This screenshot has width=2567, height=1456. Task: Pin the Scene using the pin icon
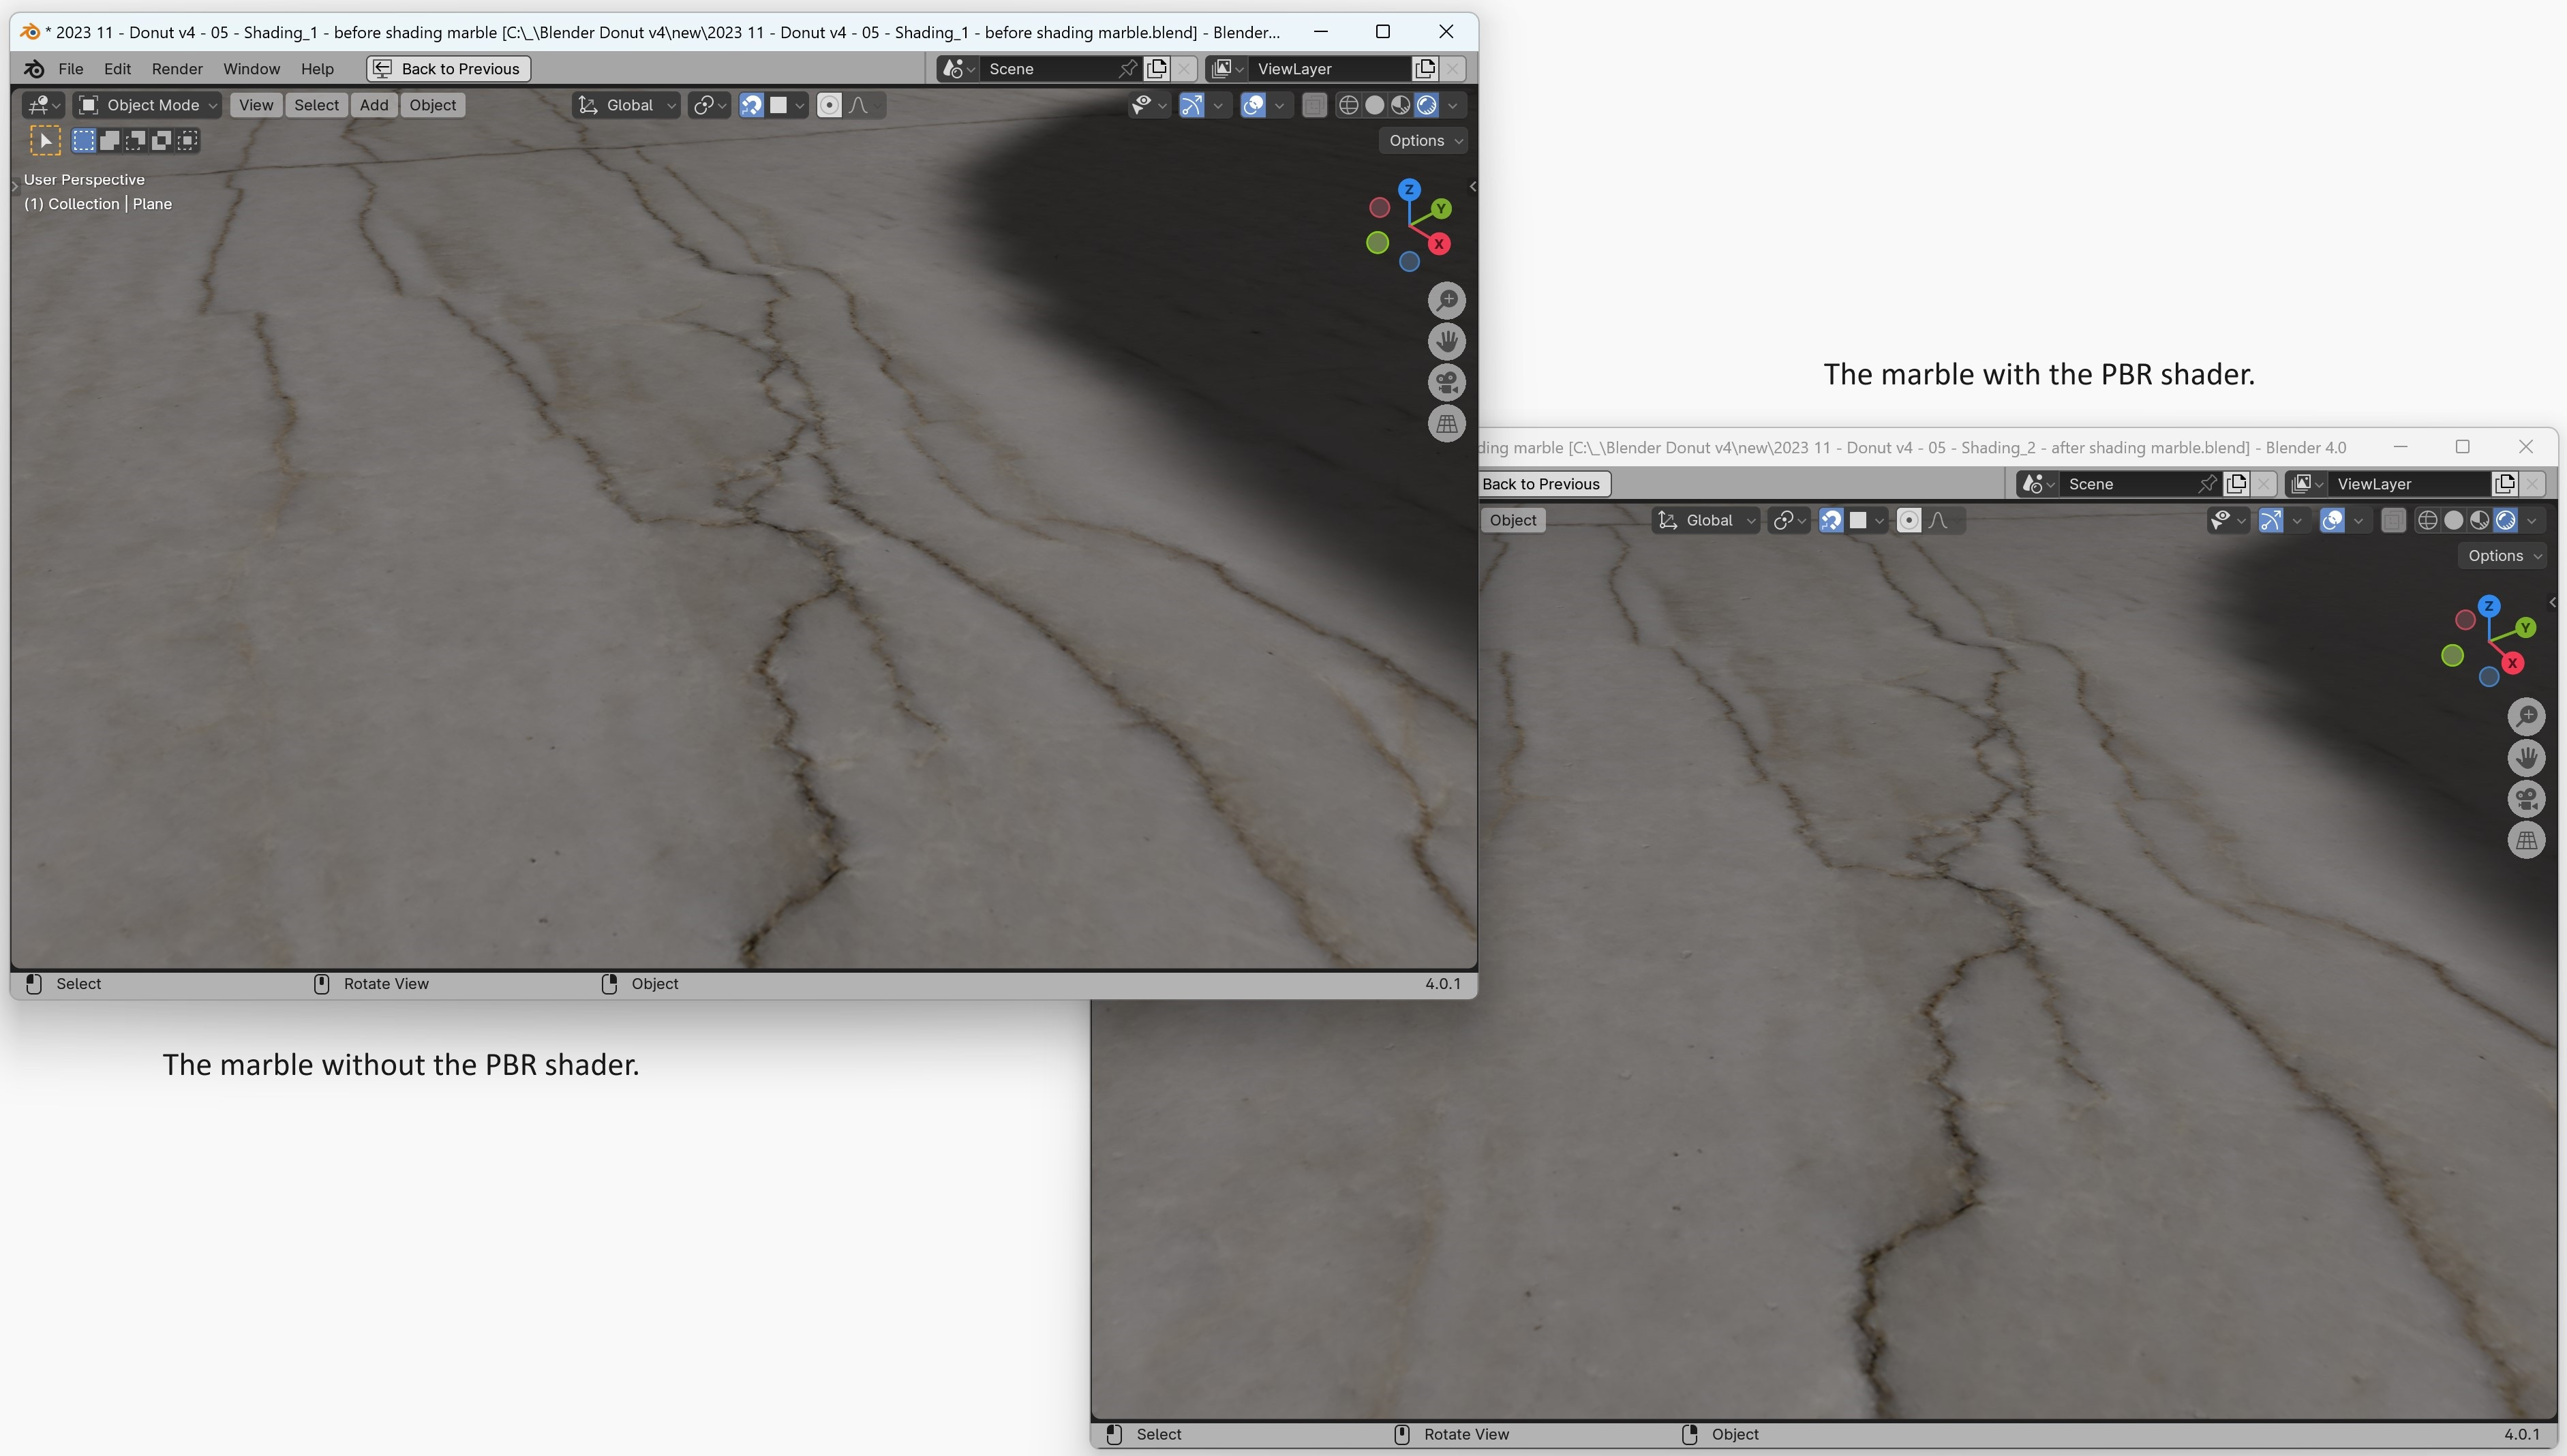point(1127,68)
